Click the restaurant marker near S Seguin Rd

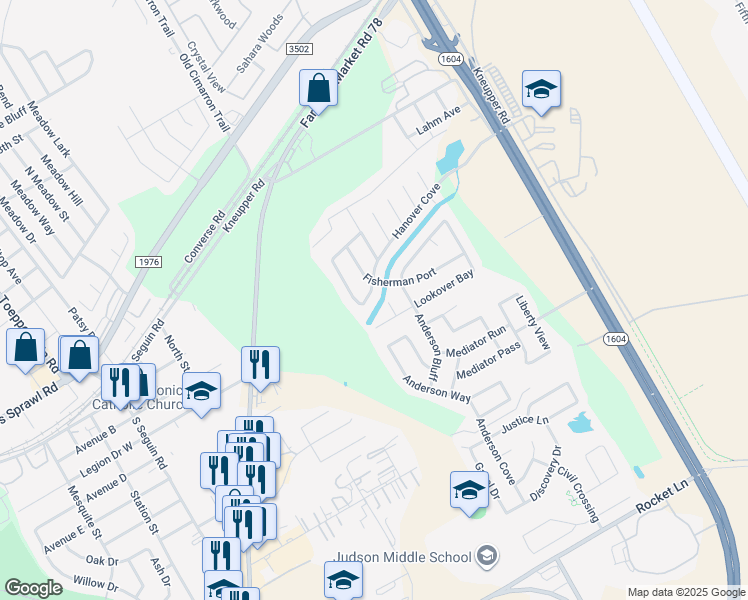118,384
